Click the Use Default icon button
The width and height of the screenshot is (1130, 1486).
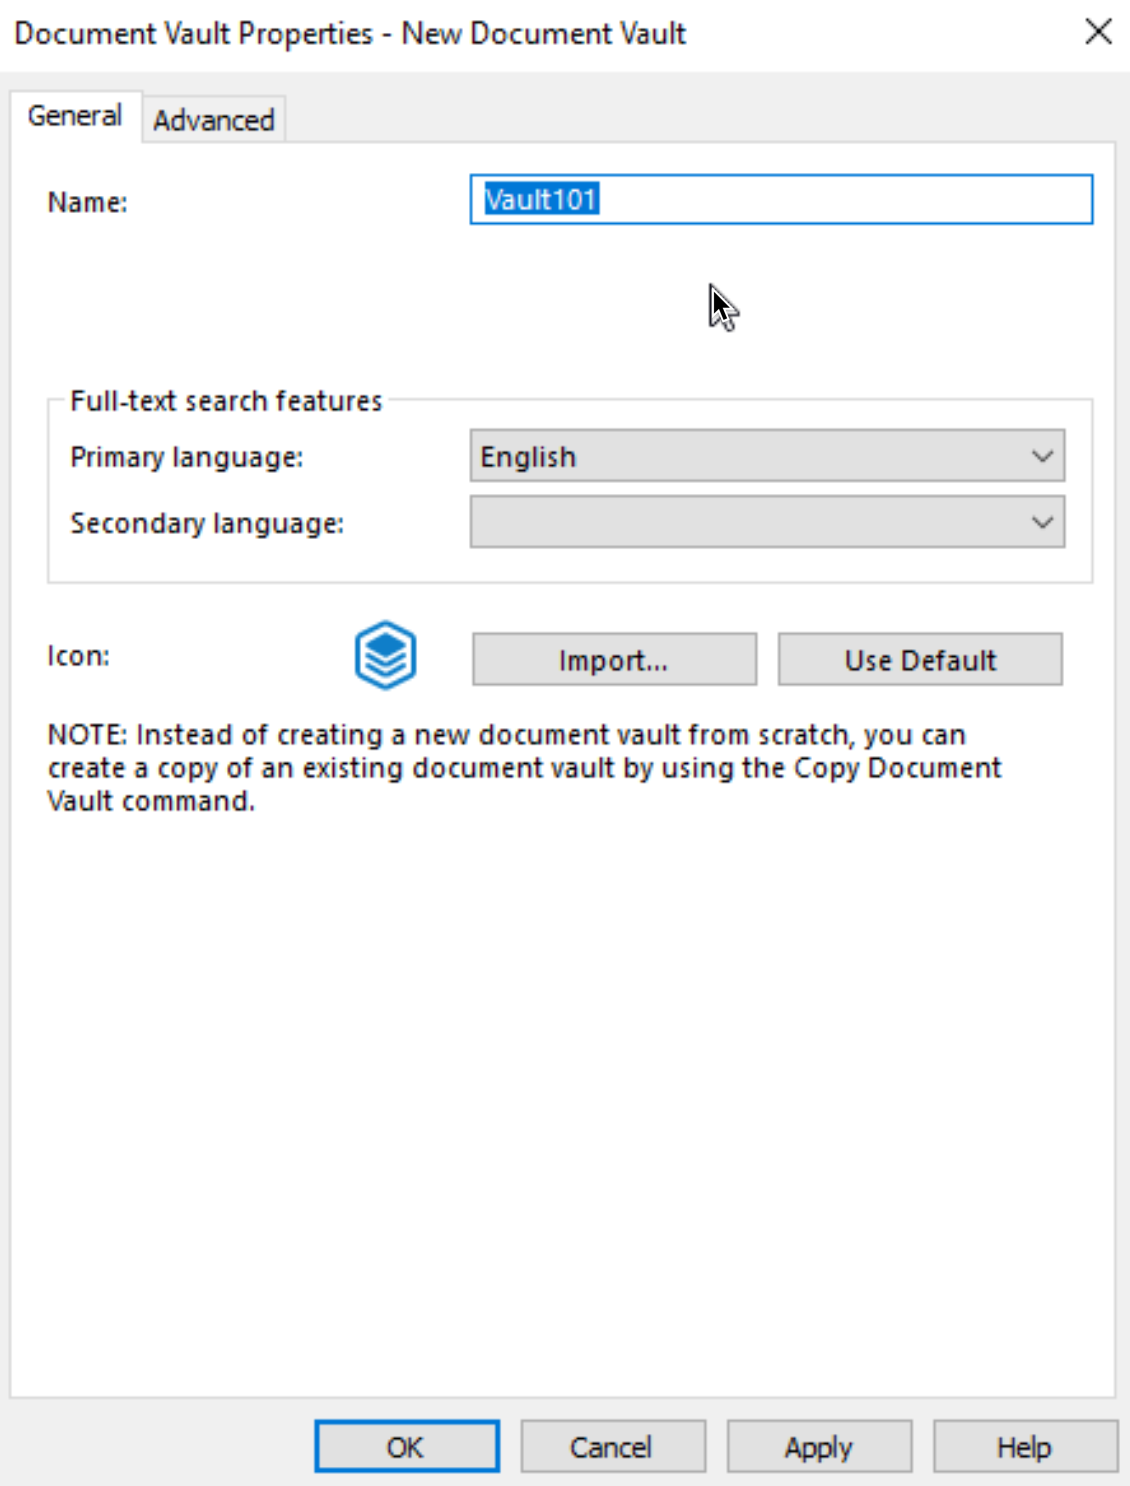(920, 659)
